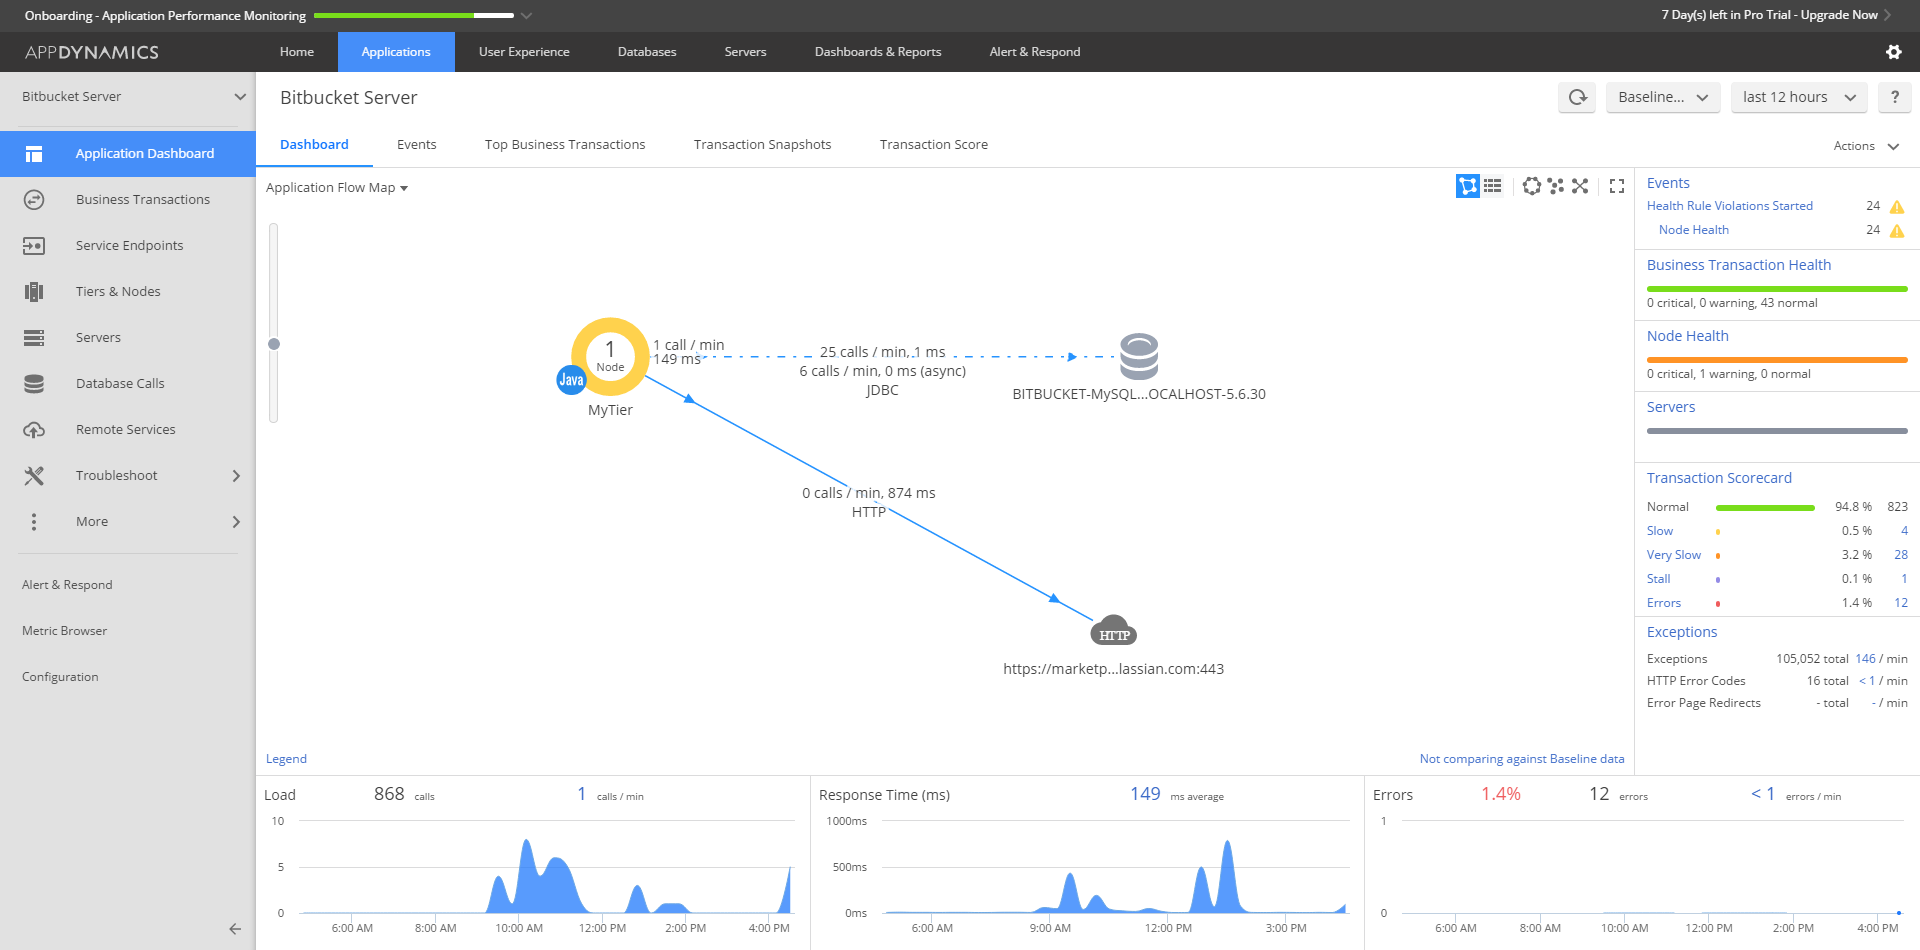Open the help question mark button
1920x950 pixels.
pos(1894,97)
